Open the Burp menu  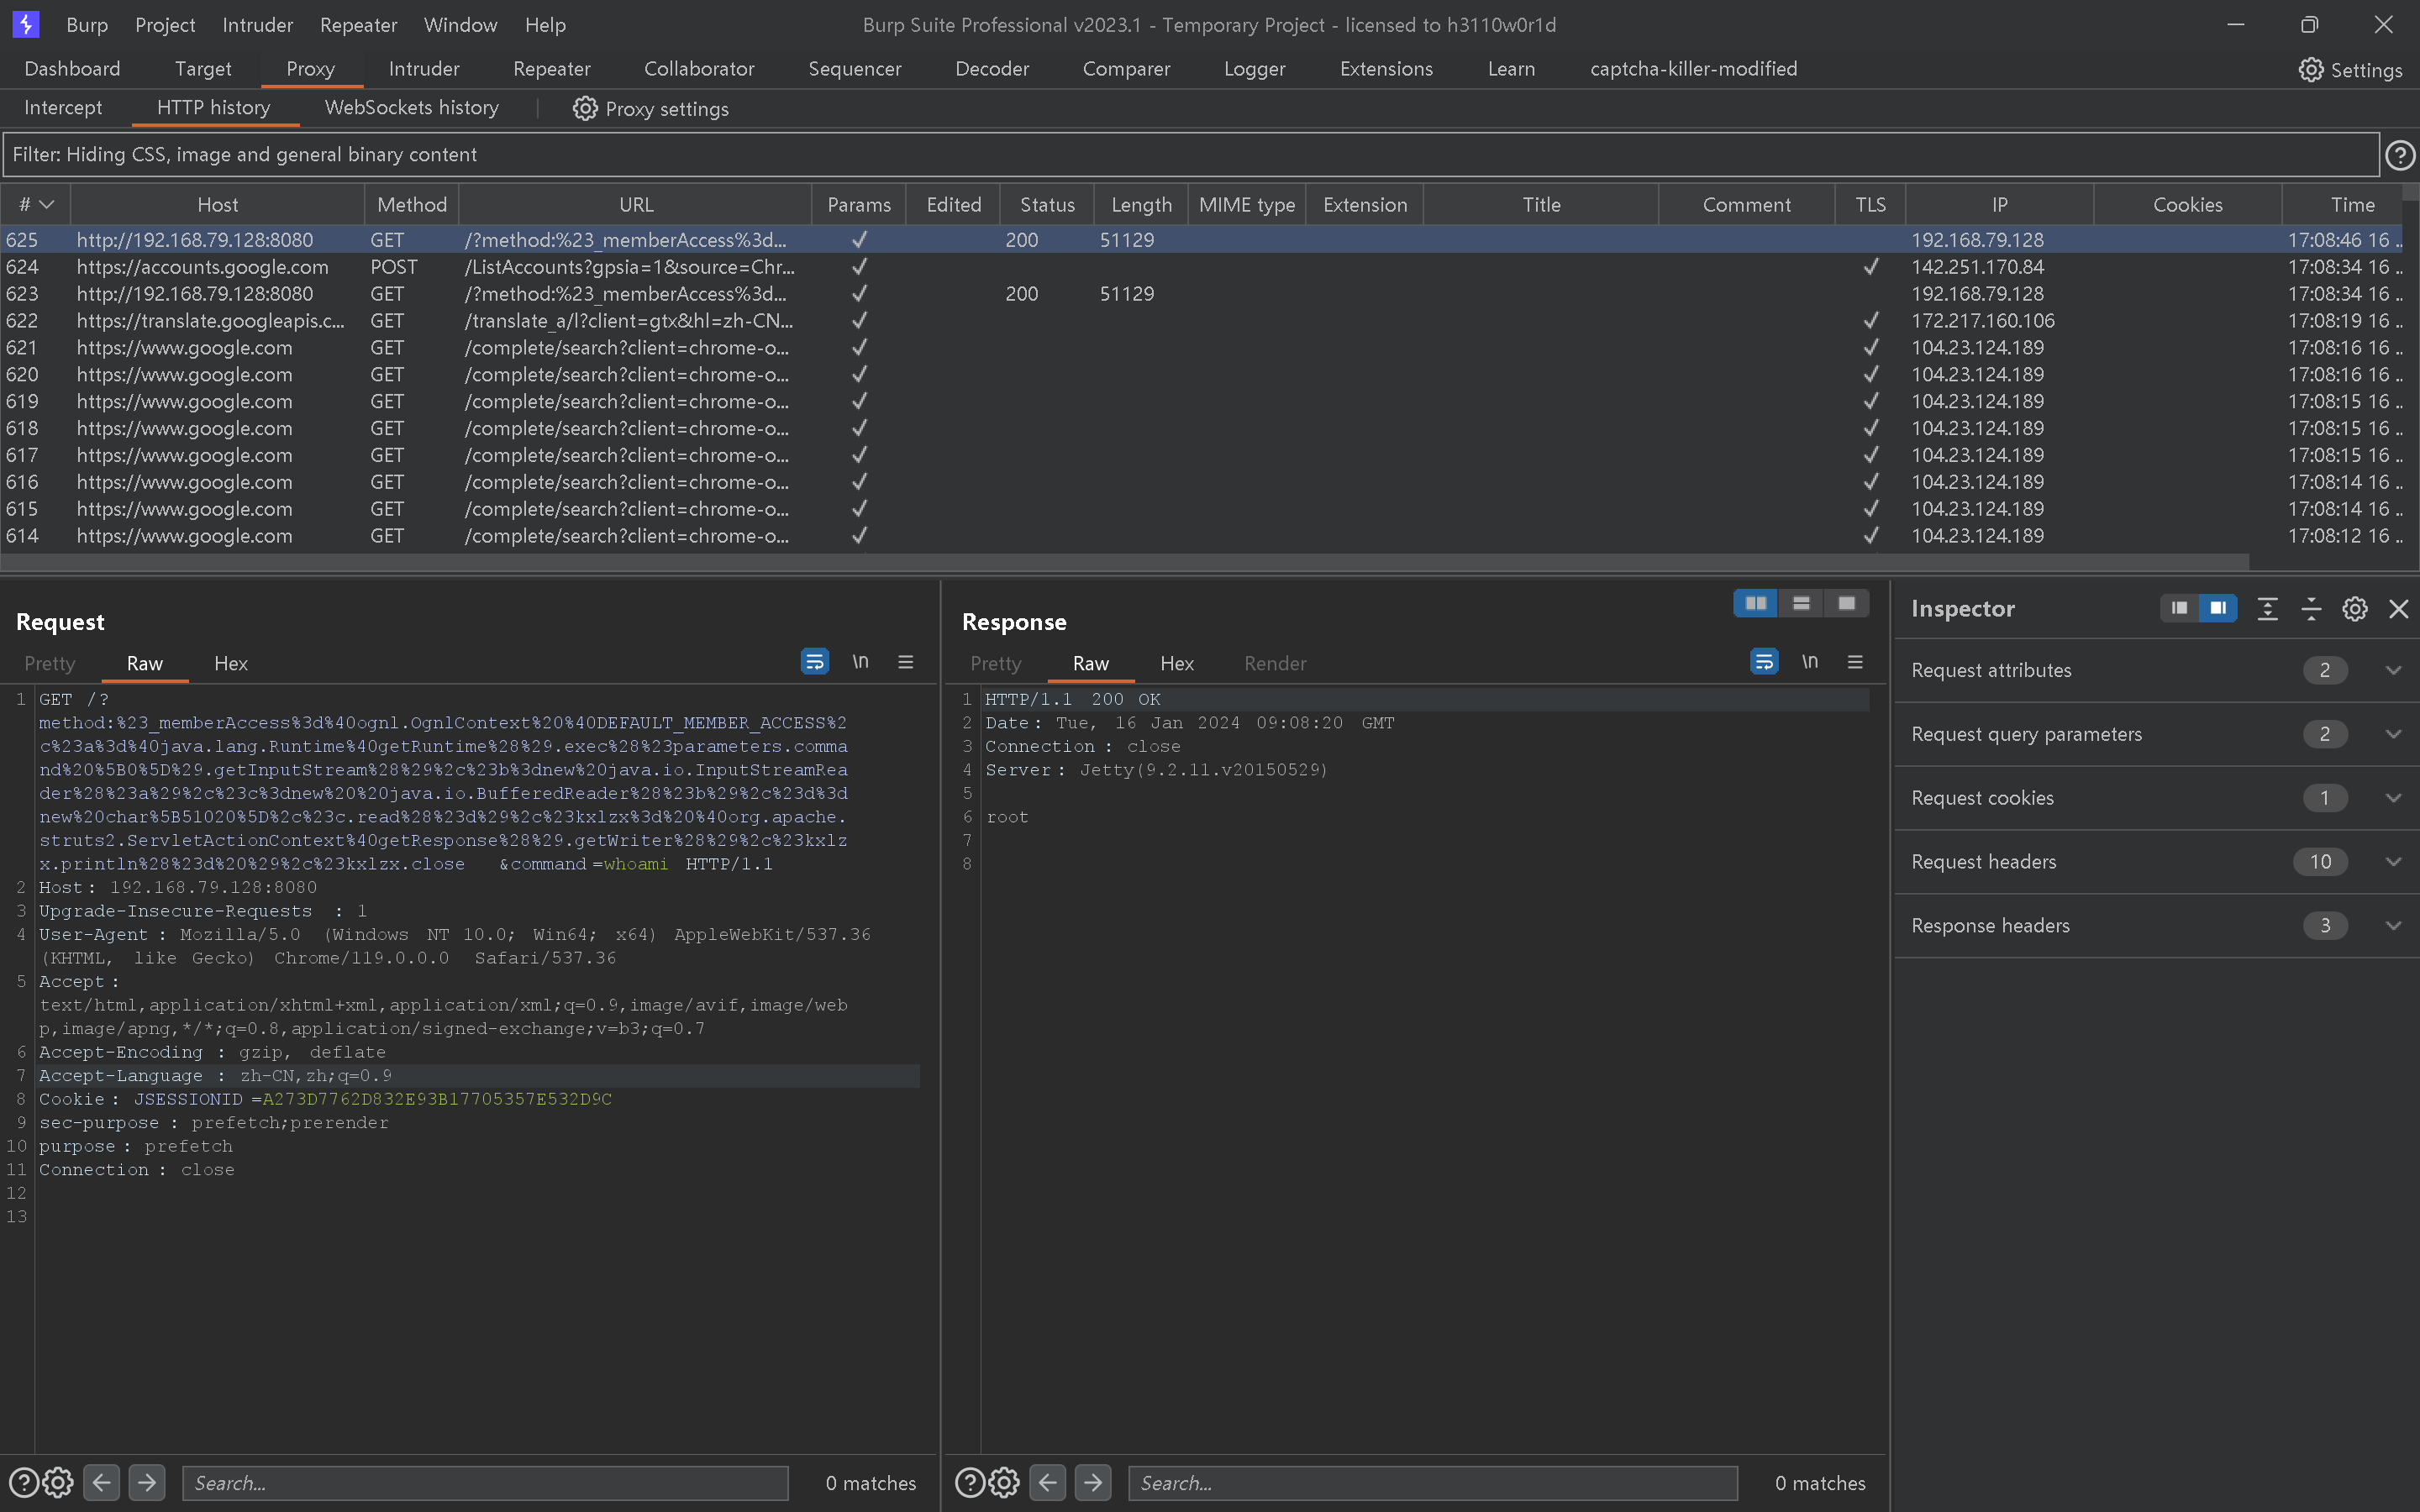[x=87, y=25]
